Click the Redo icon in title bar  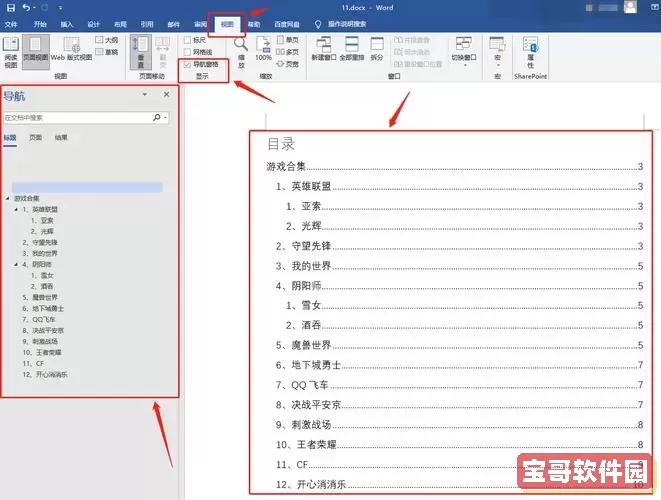coord(45,8)
